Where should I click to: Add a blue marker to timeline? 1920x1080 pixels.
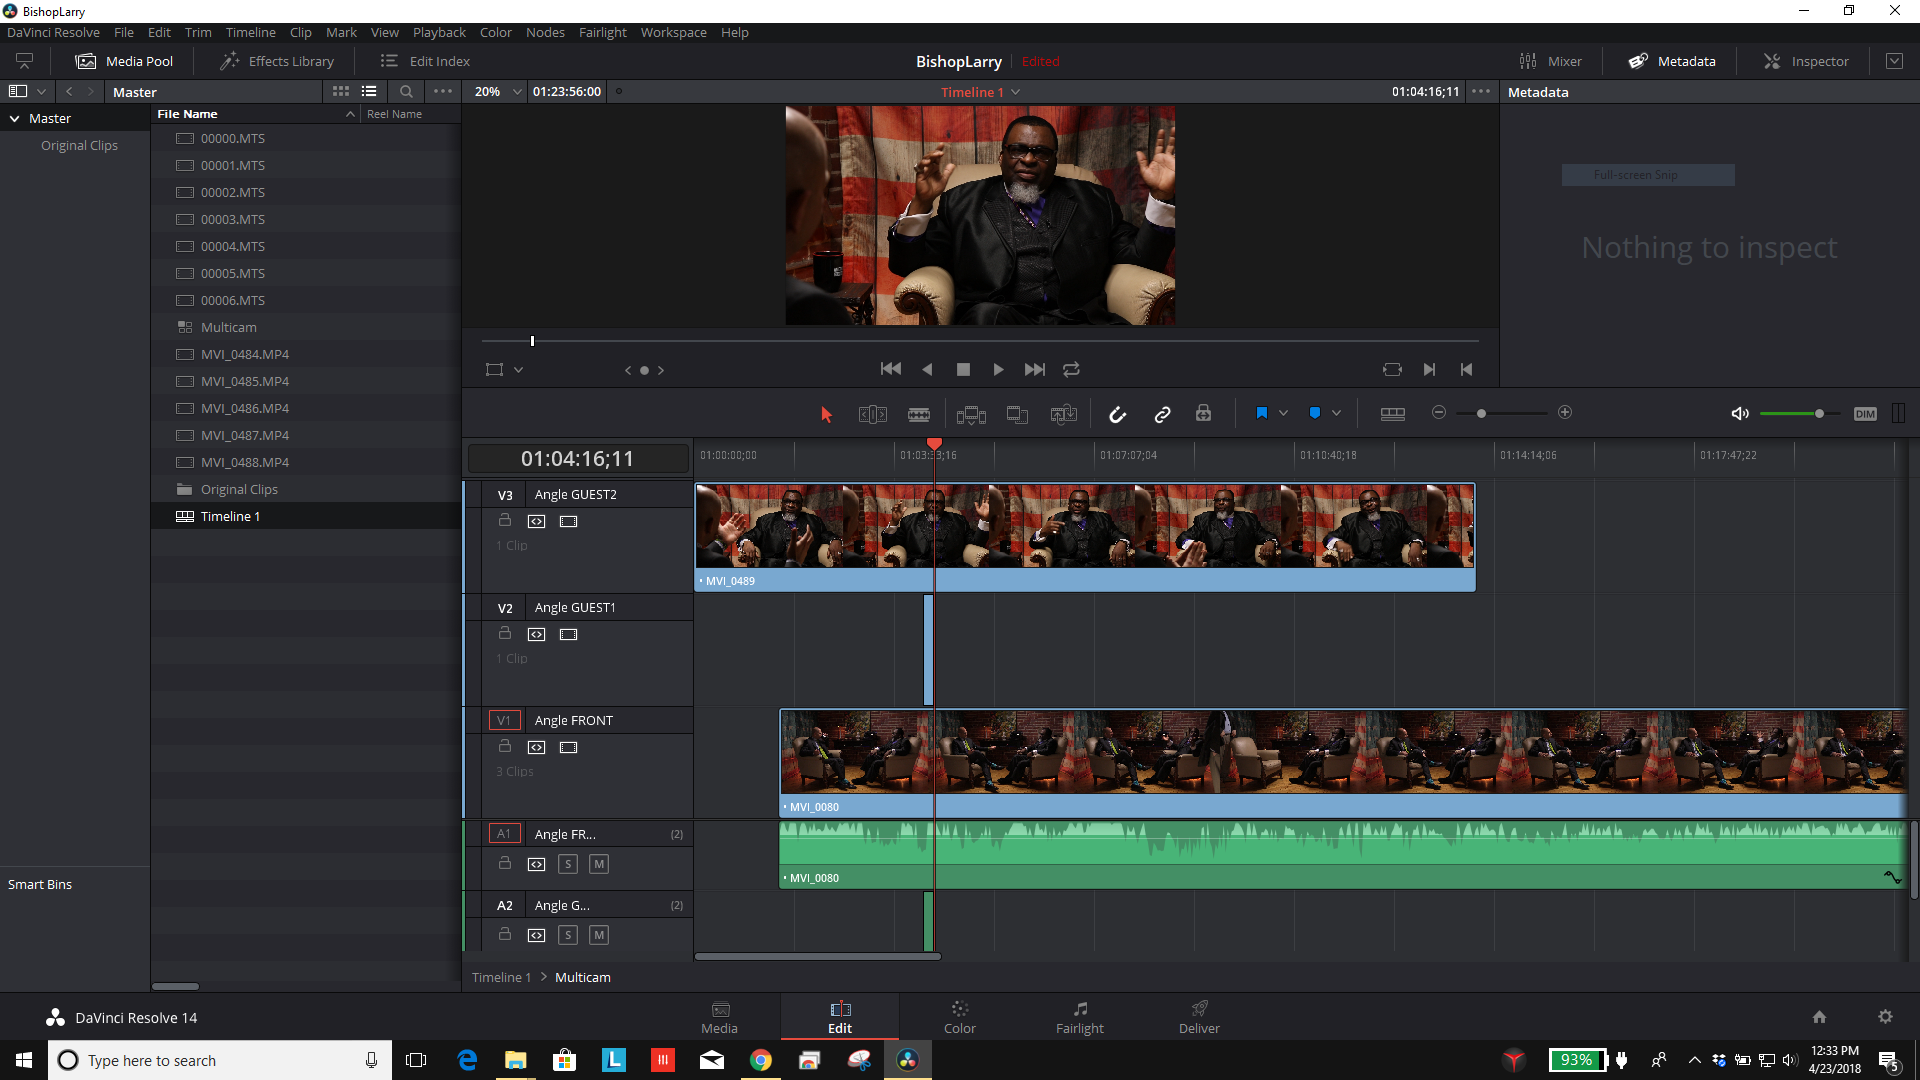pos(1315,413)
